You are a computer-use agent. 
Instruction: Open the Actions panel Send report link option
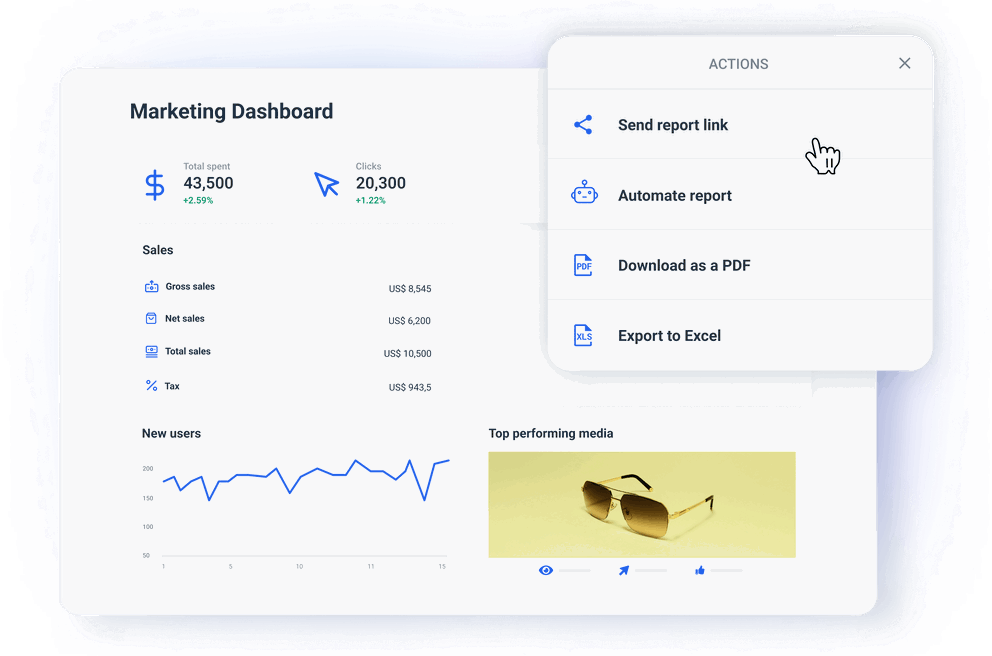(673, 124)
